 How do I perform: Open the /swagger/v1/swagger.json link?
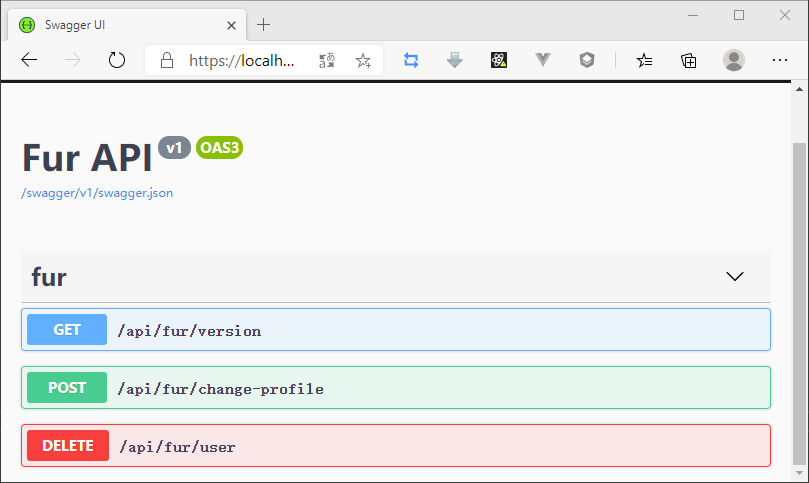pyautogui.click(x=97, y=193)
